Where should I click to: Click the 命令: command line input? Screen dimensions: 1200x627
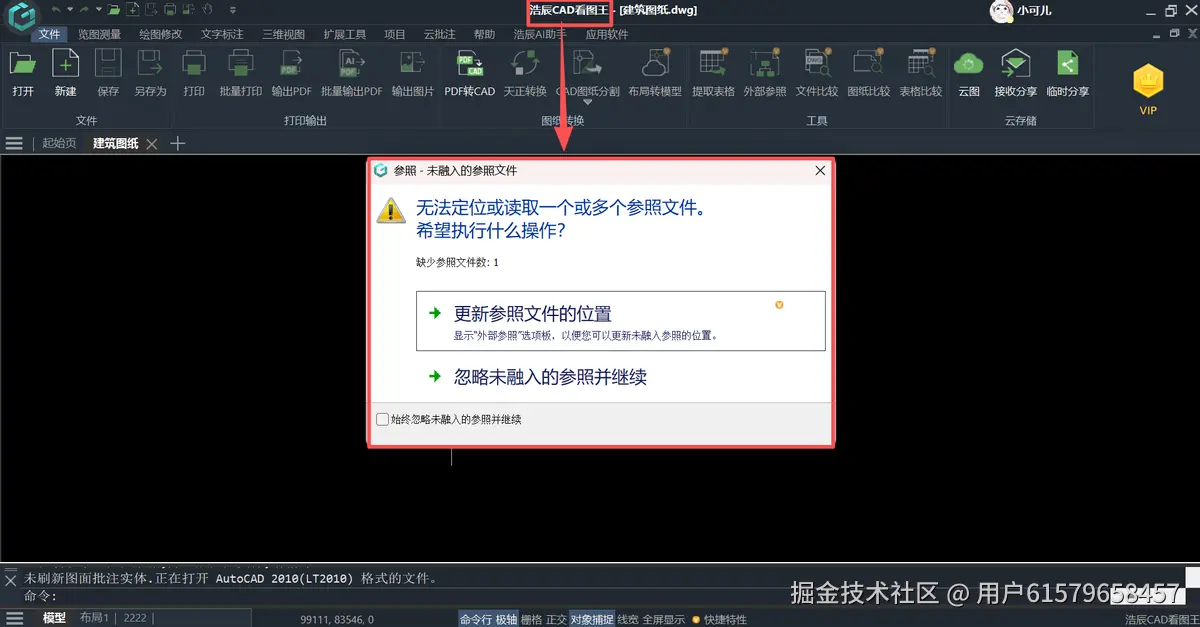point(600,596)
